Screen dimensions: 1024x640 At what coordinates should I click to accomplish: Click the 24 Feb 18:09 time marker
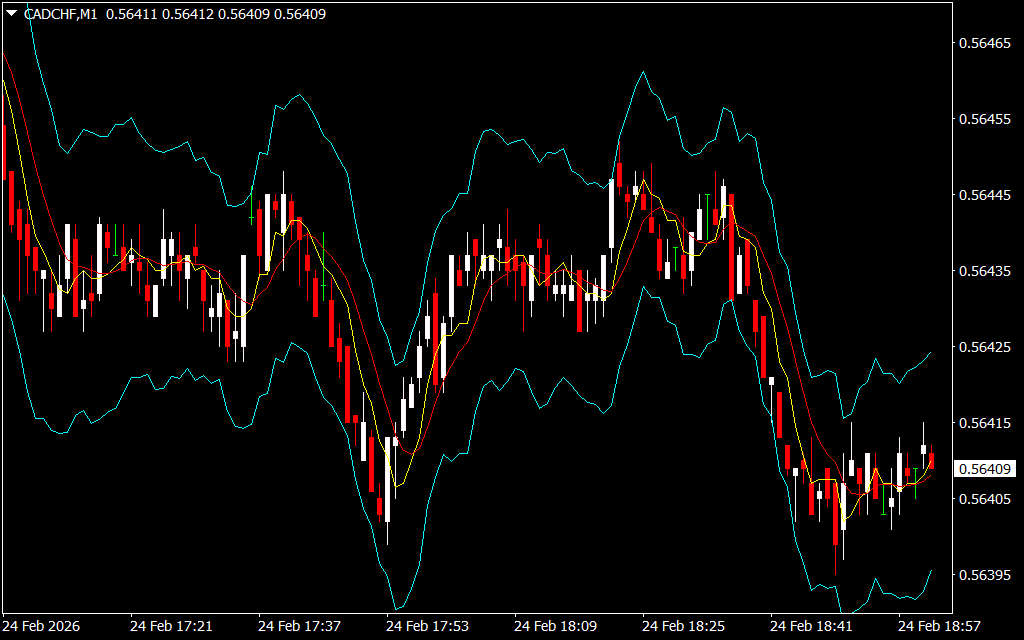[x=555, y=626]
